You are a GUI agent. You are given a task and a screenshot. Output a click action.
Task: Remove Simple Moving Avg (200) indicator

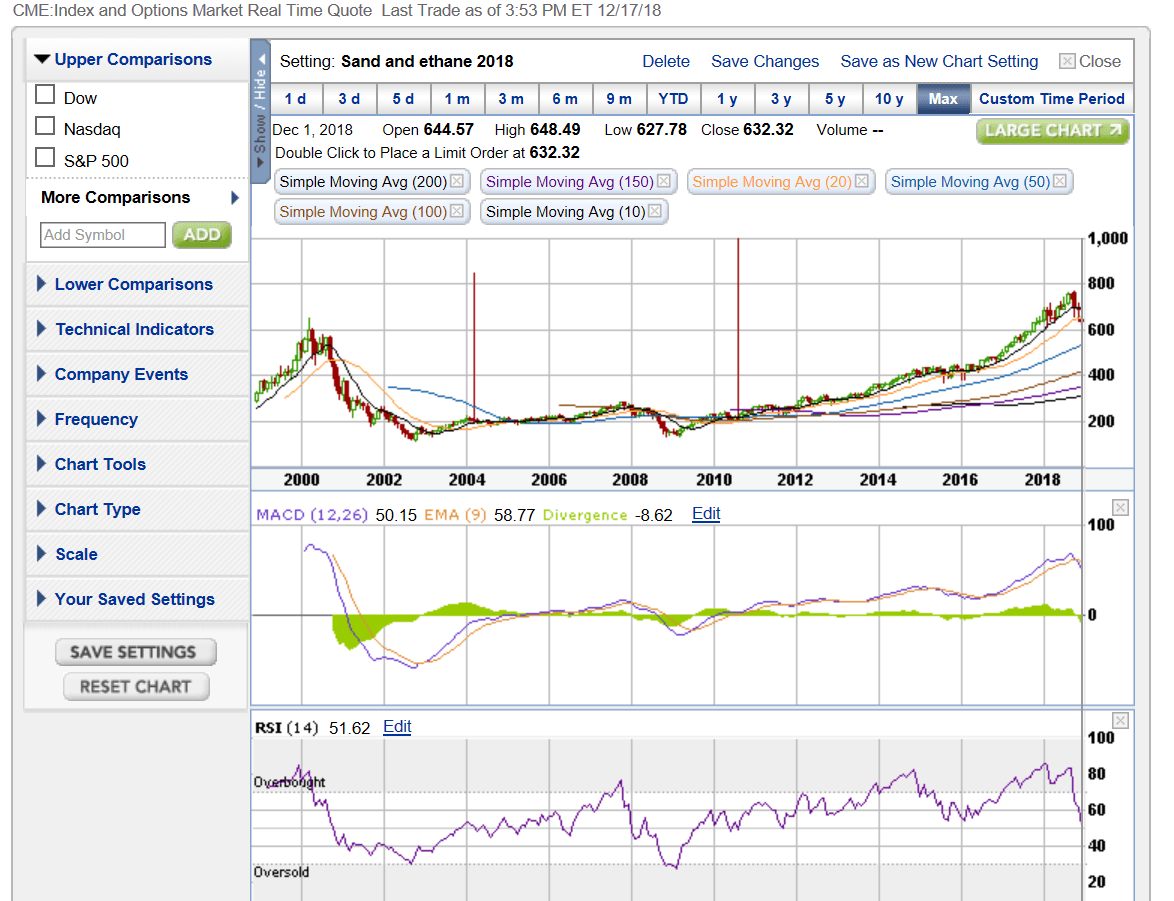pyautogui.click(x=457, y=181)
